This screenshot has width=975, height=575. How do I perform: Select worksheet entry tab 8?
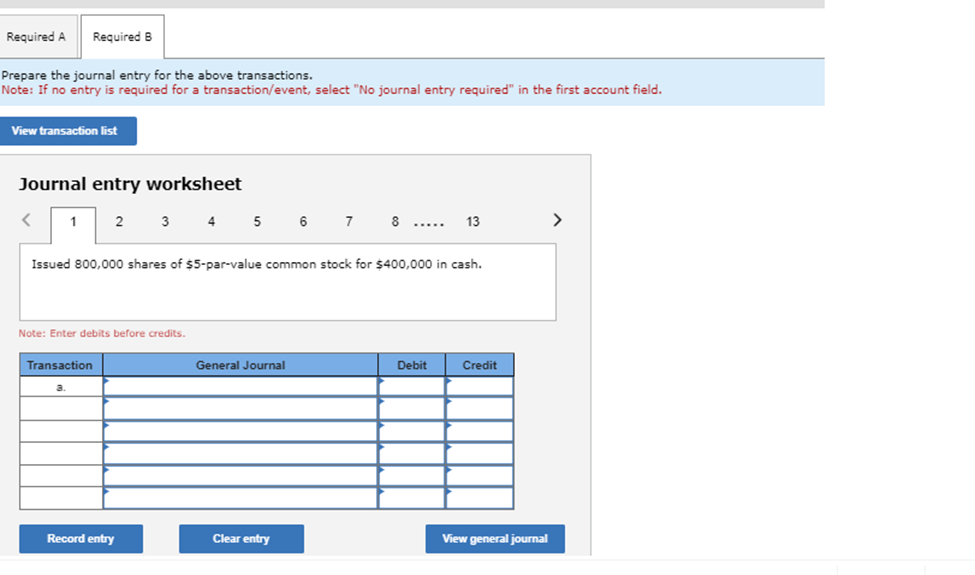[395, 222]
